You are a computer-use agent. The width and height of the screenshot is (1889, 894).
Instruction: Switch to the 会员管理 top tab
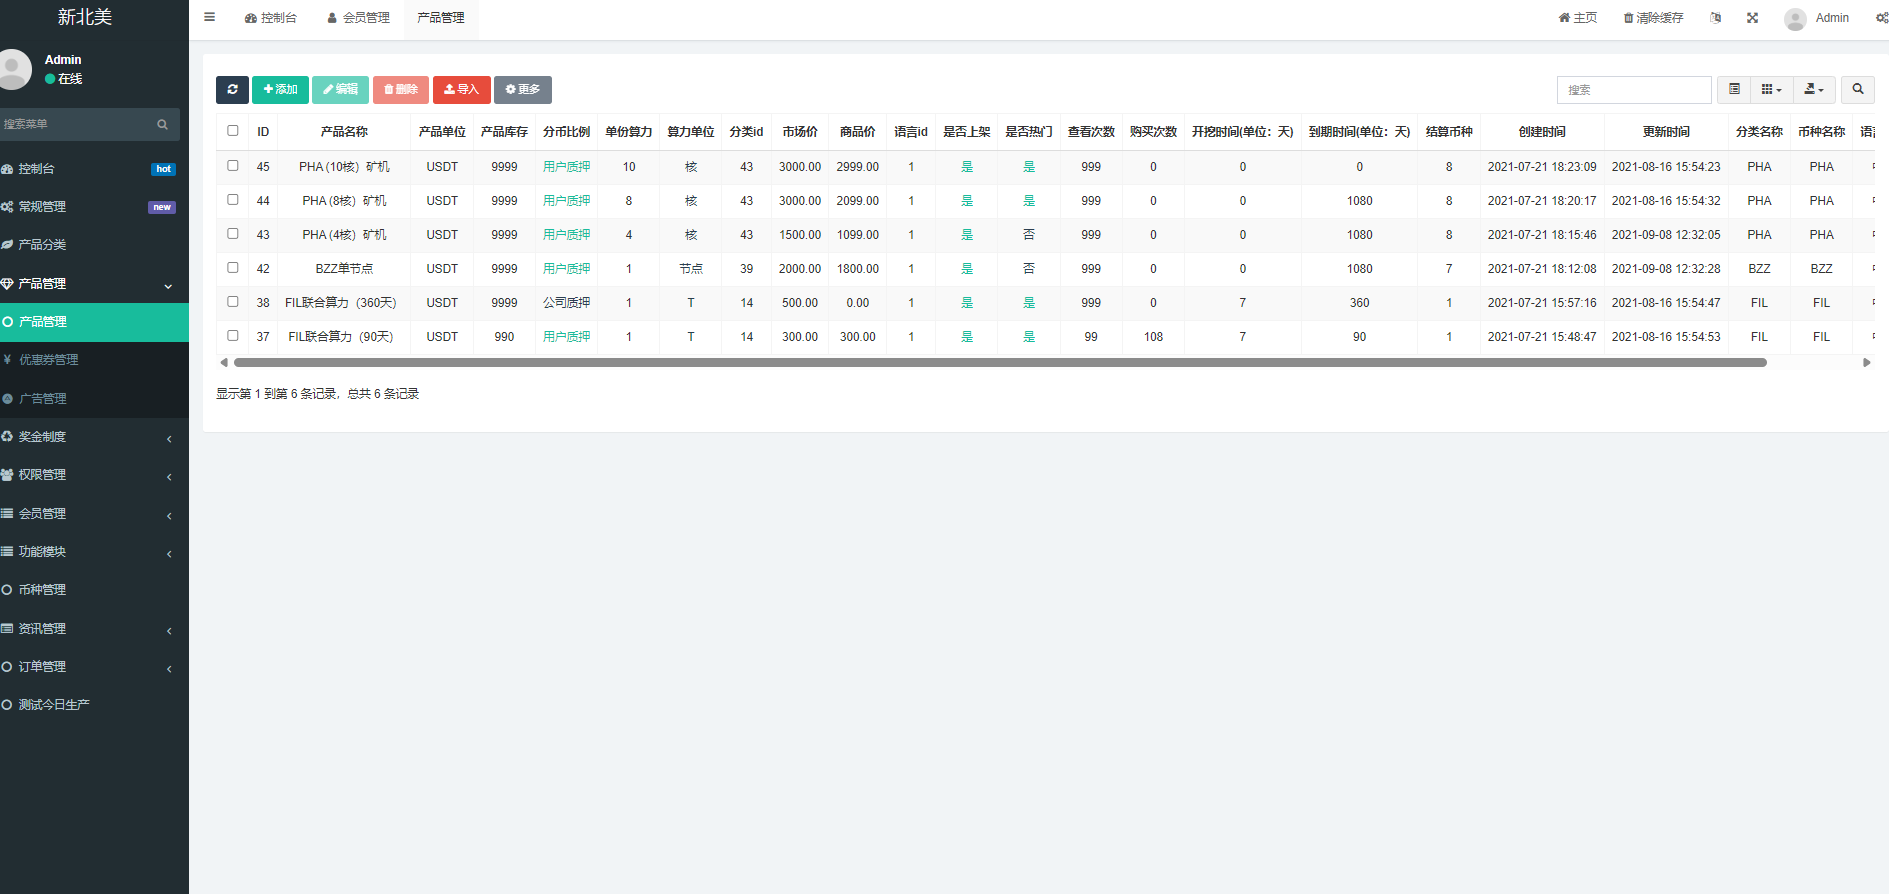[359, 18]
